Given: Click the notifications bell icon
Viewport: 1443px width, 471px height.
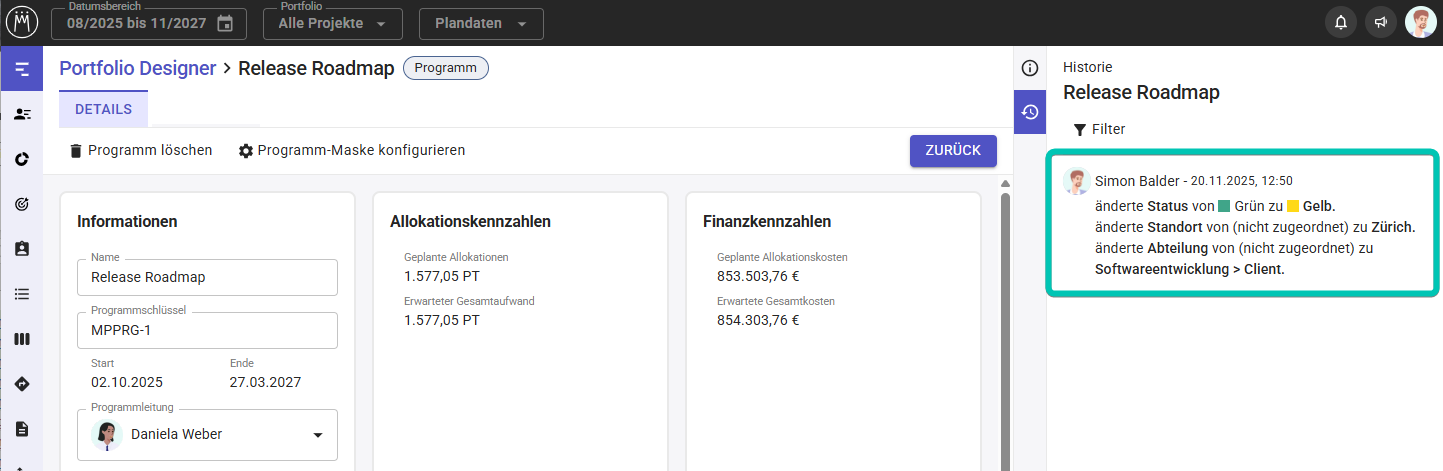Looking at the screenshot, I should tap(1341, 22).
